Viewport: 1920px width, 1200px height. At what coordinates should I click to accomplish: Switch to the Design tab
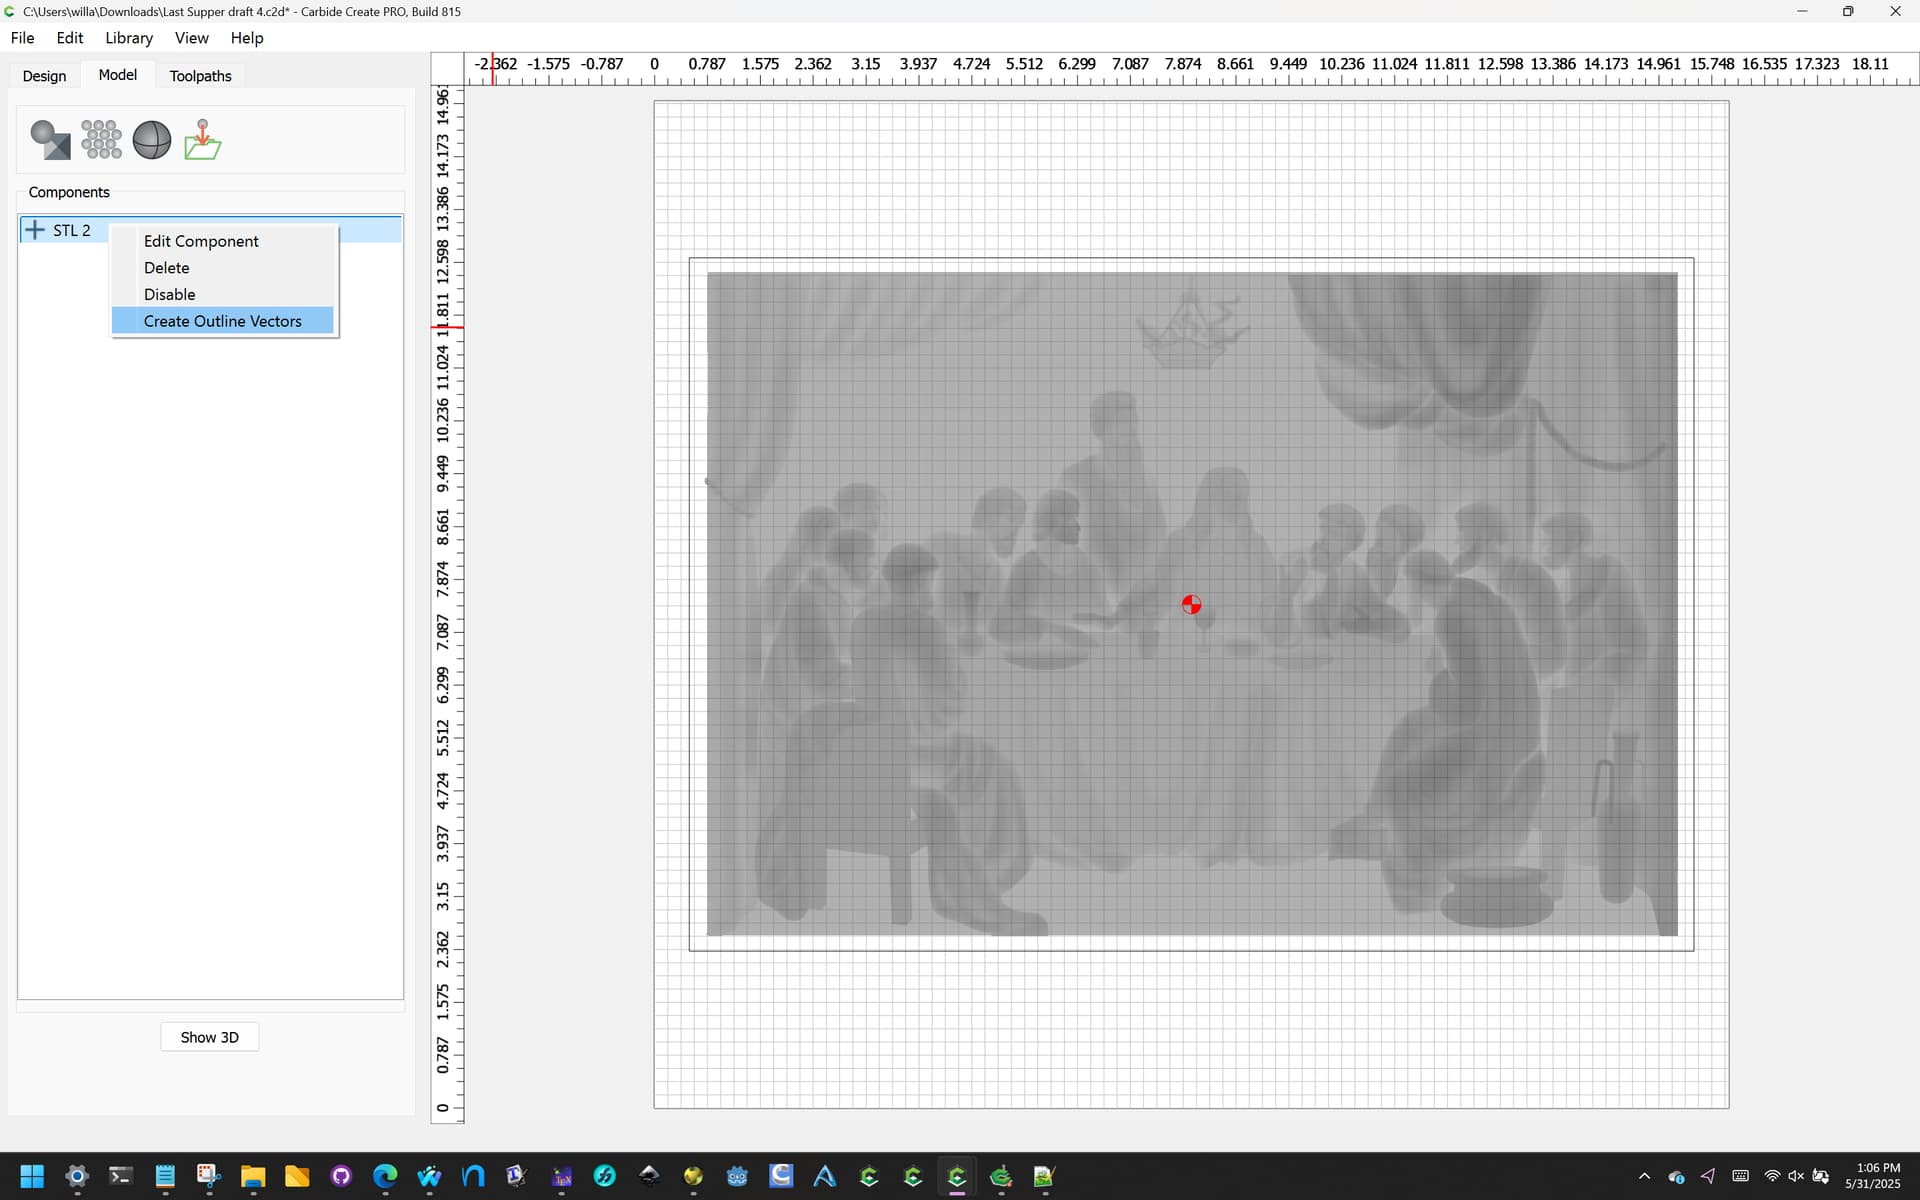tap(44, 76)
